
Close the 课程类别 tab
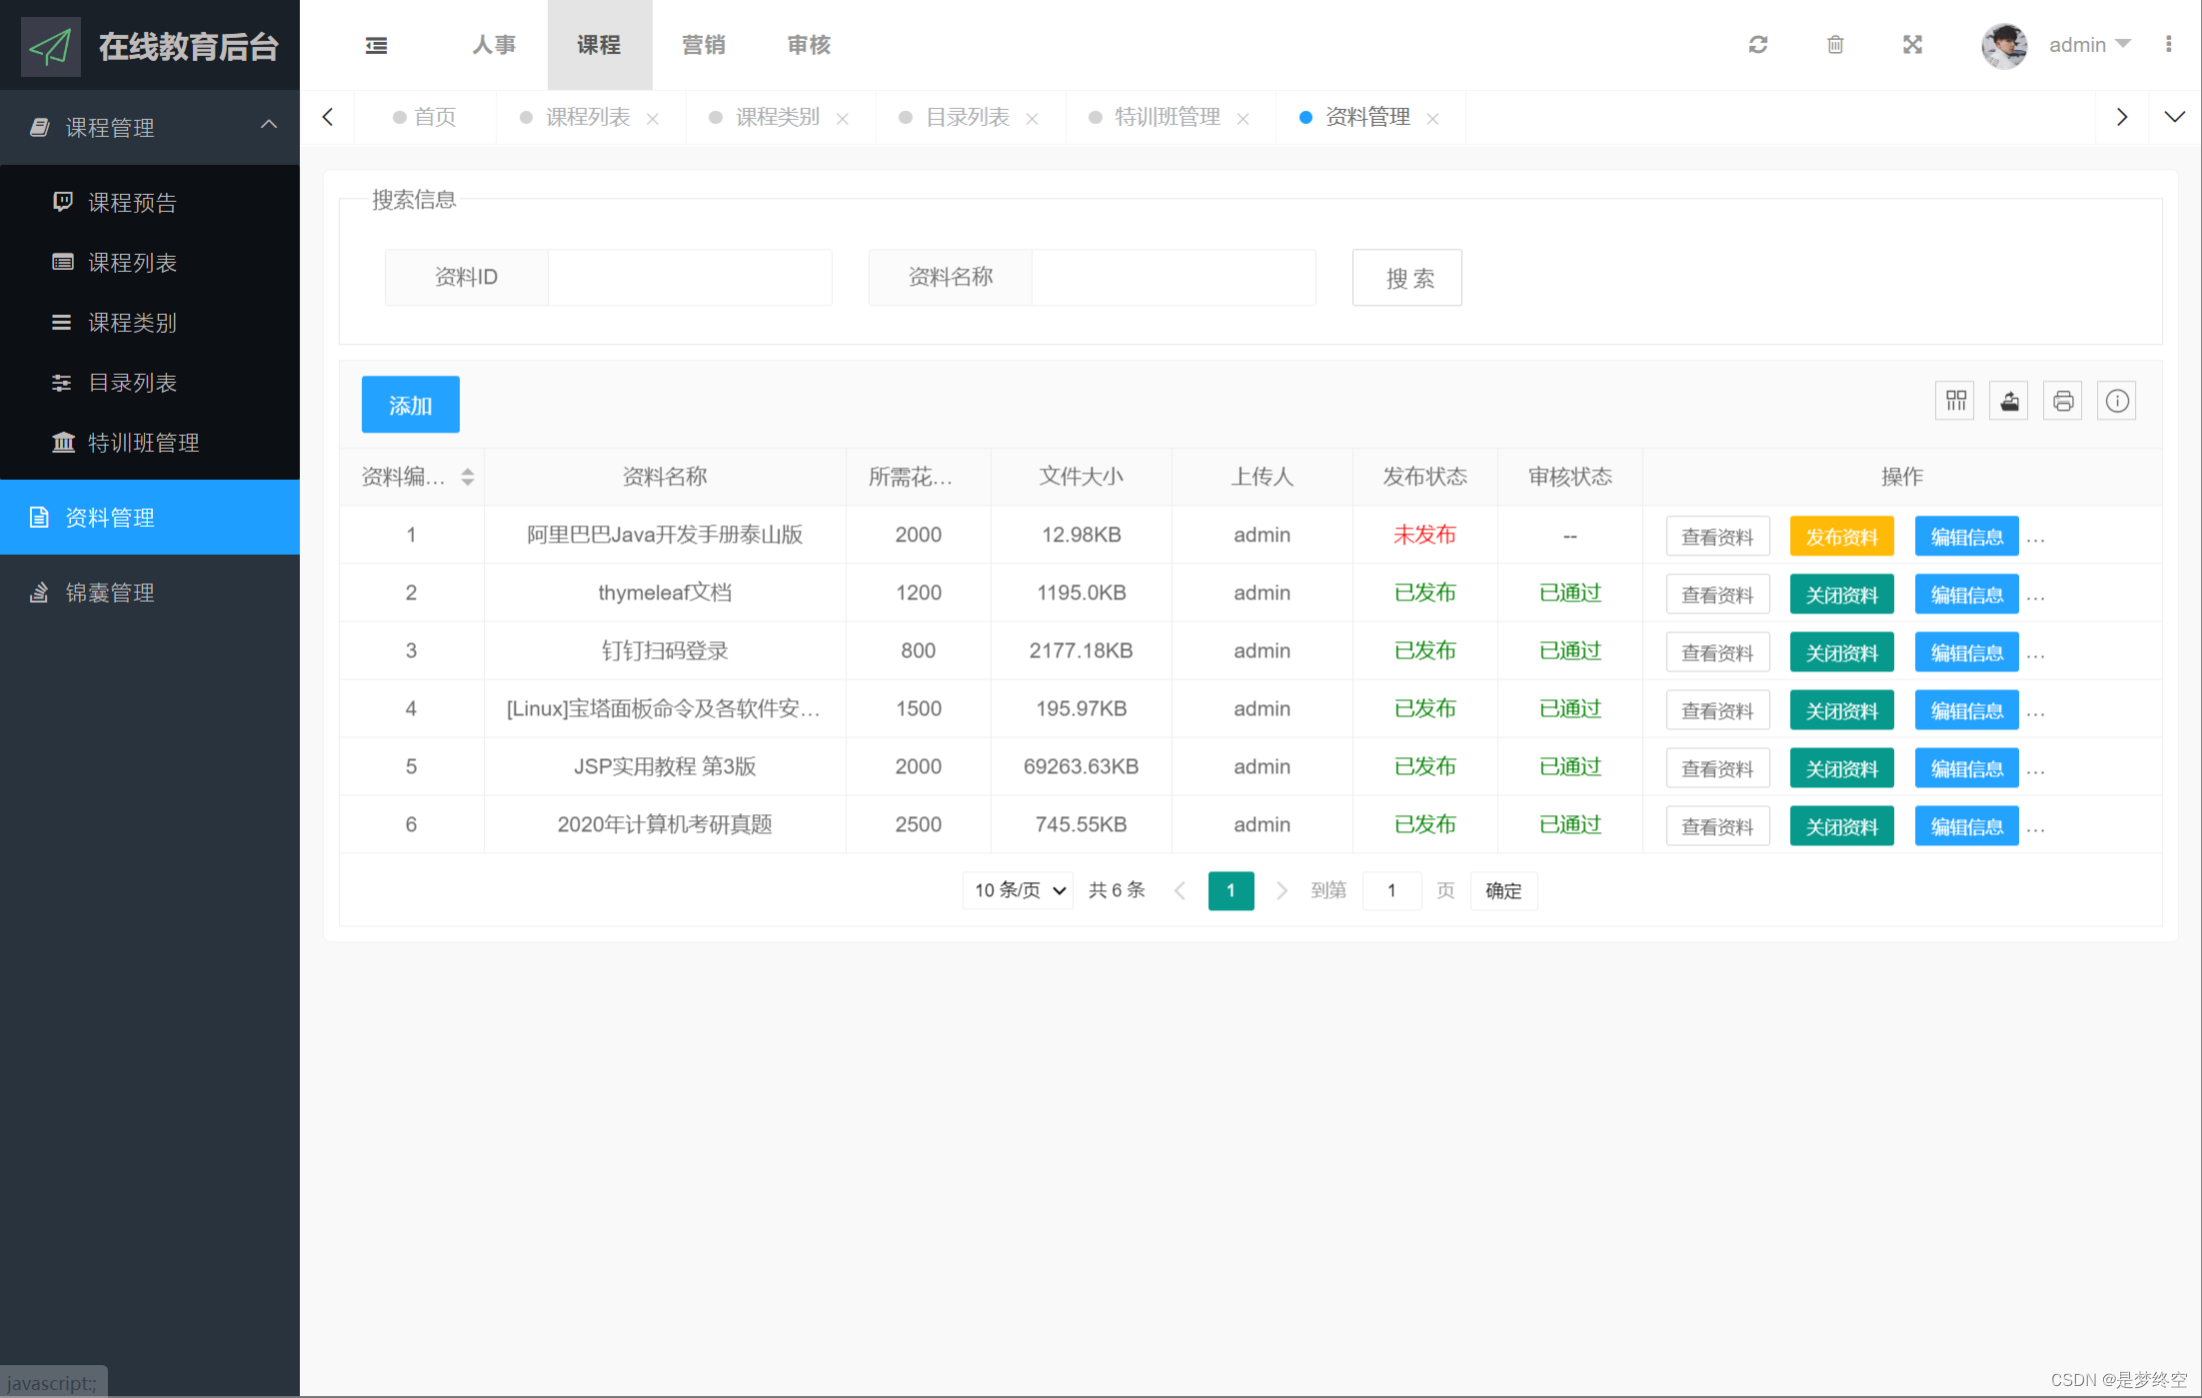pos(842,118)
